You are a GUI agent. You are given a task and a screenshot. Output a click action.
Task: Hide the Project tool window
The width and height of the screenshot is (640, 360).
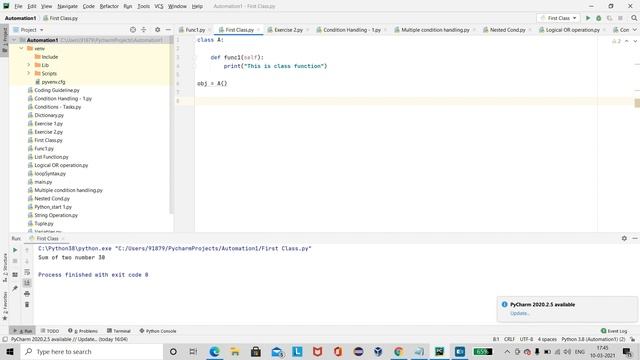(x=168, y=30)
